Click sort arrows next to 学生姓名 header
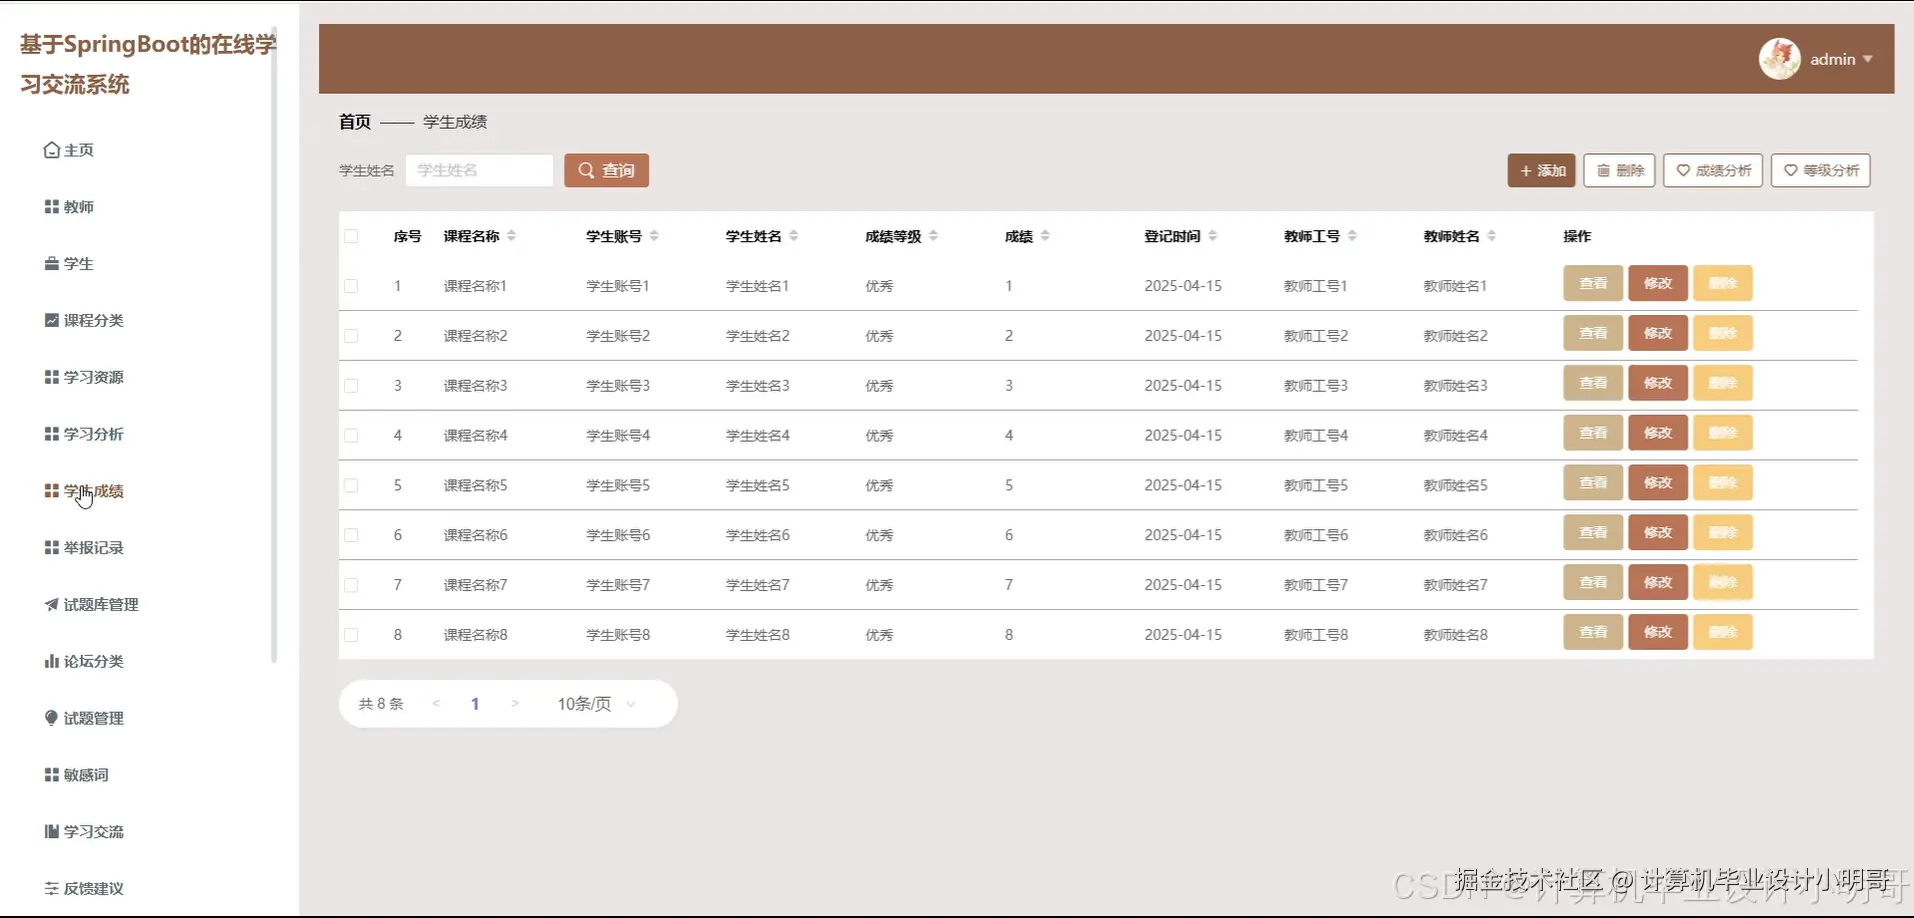This screenshot has width=1914, height=918. 793,236
